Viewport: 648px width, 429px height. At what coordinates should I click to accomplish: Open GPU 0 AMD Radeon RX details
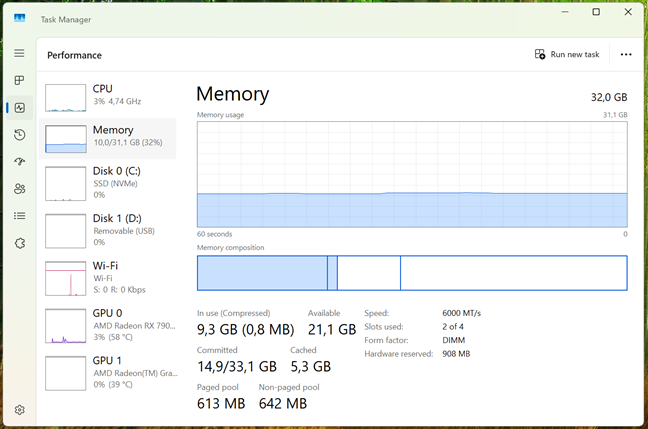[x=108, y=325]
